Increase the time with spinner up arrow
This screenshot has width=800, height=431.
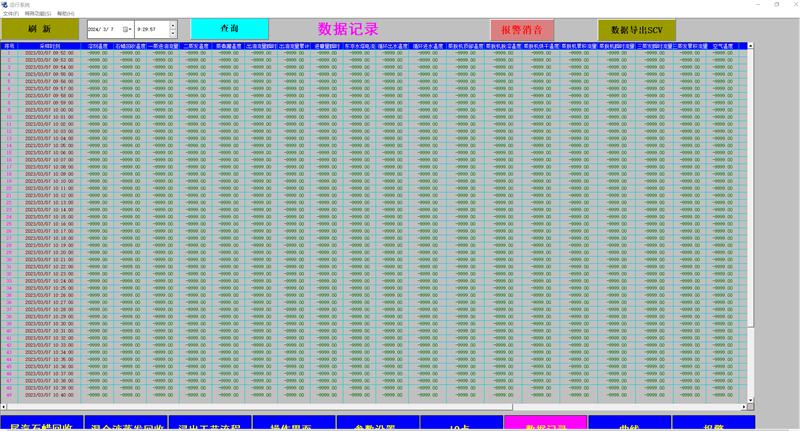pyautogui.click(x=173, y=24)
